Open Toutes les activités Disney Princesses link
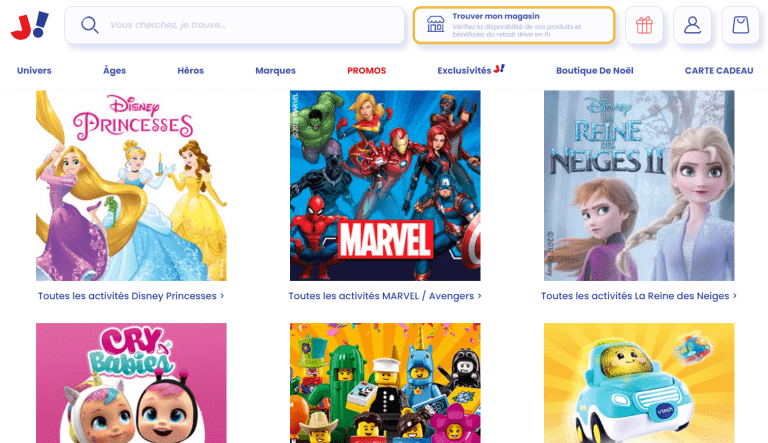This screenshot has height=443, width=768. coord(131,296)
